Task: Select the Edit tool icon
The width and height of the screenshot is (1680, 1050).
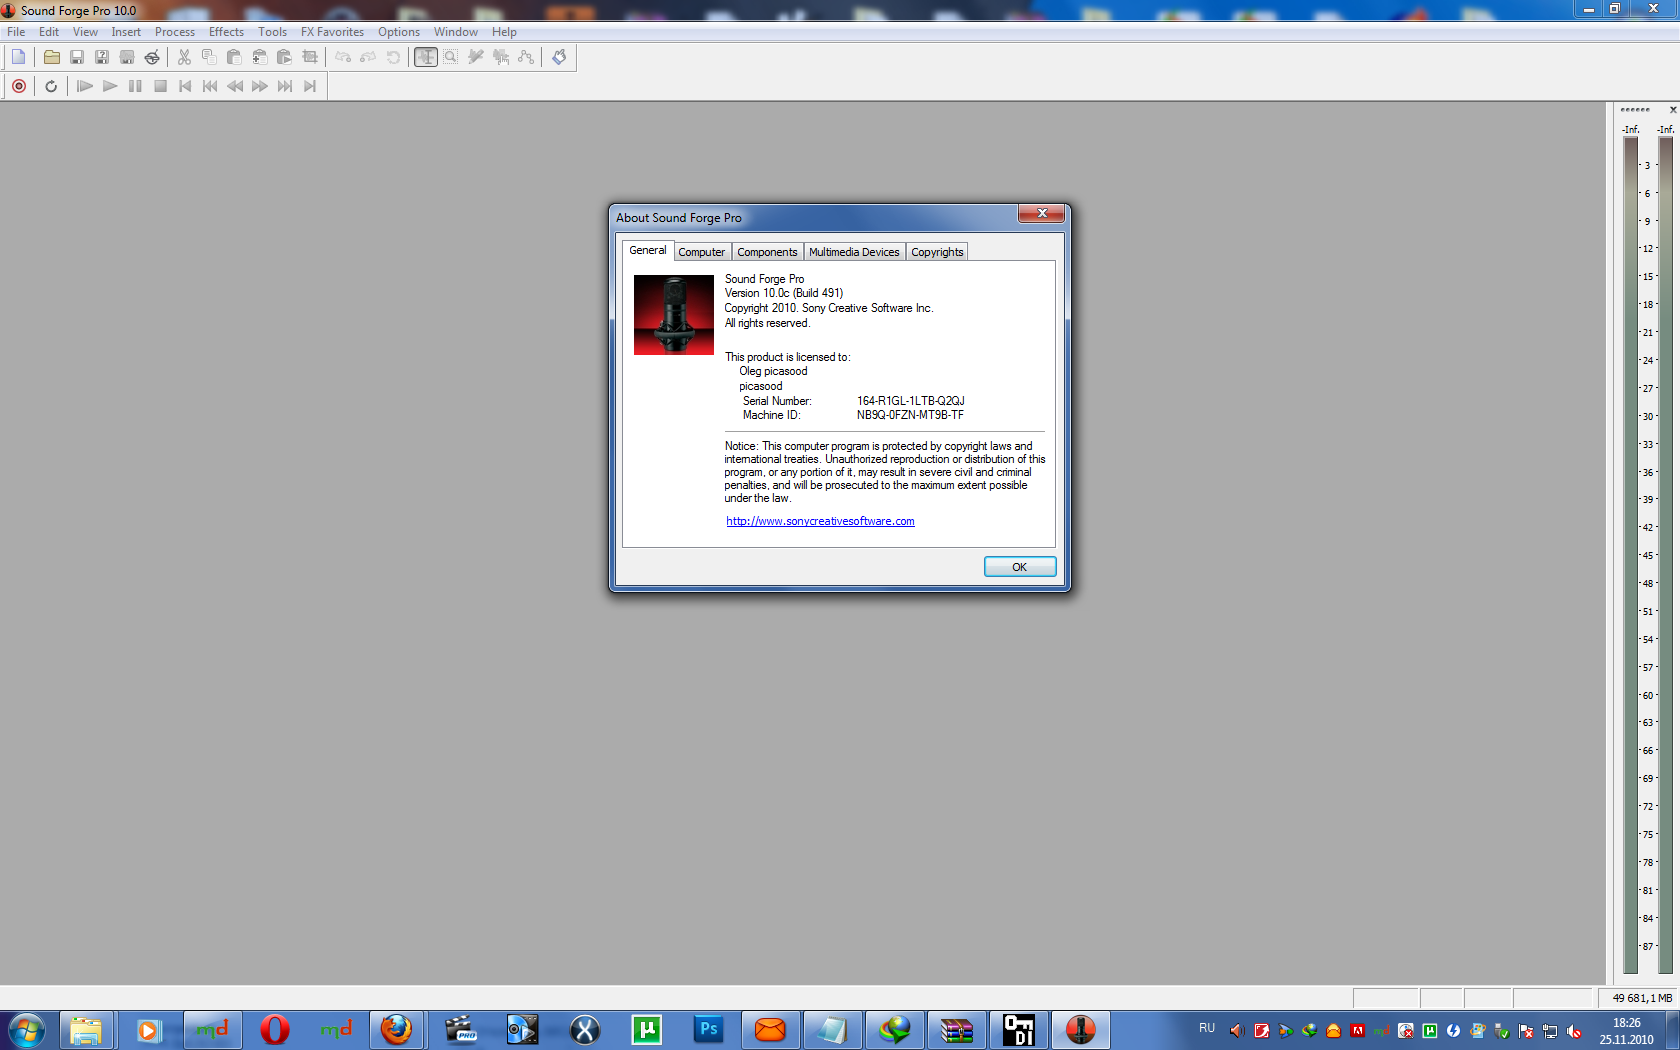Action: click(426, 57)
